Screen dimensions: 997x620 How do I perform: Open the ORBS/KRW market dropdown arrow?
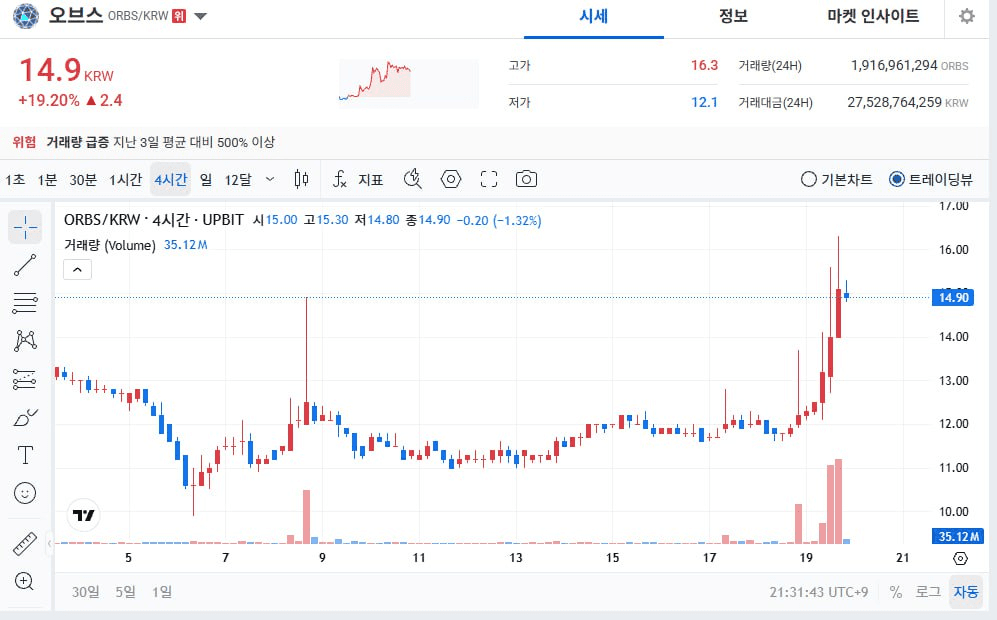[x=201, y=17]
